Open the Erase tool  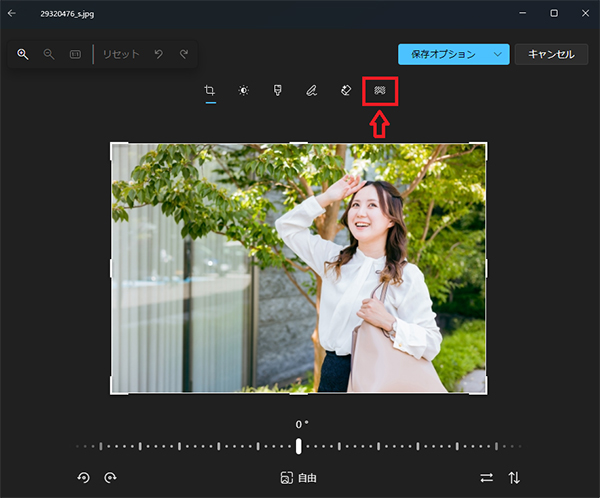point(345,91)
